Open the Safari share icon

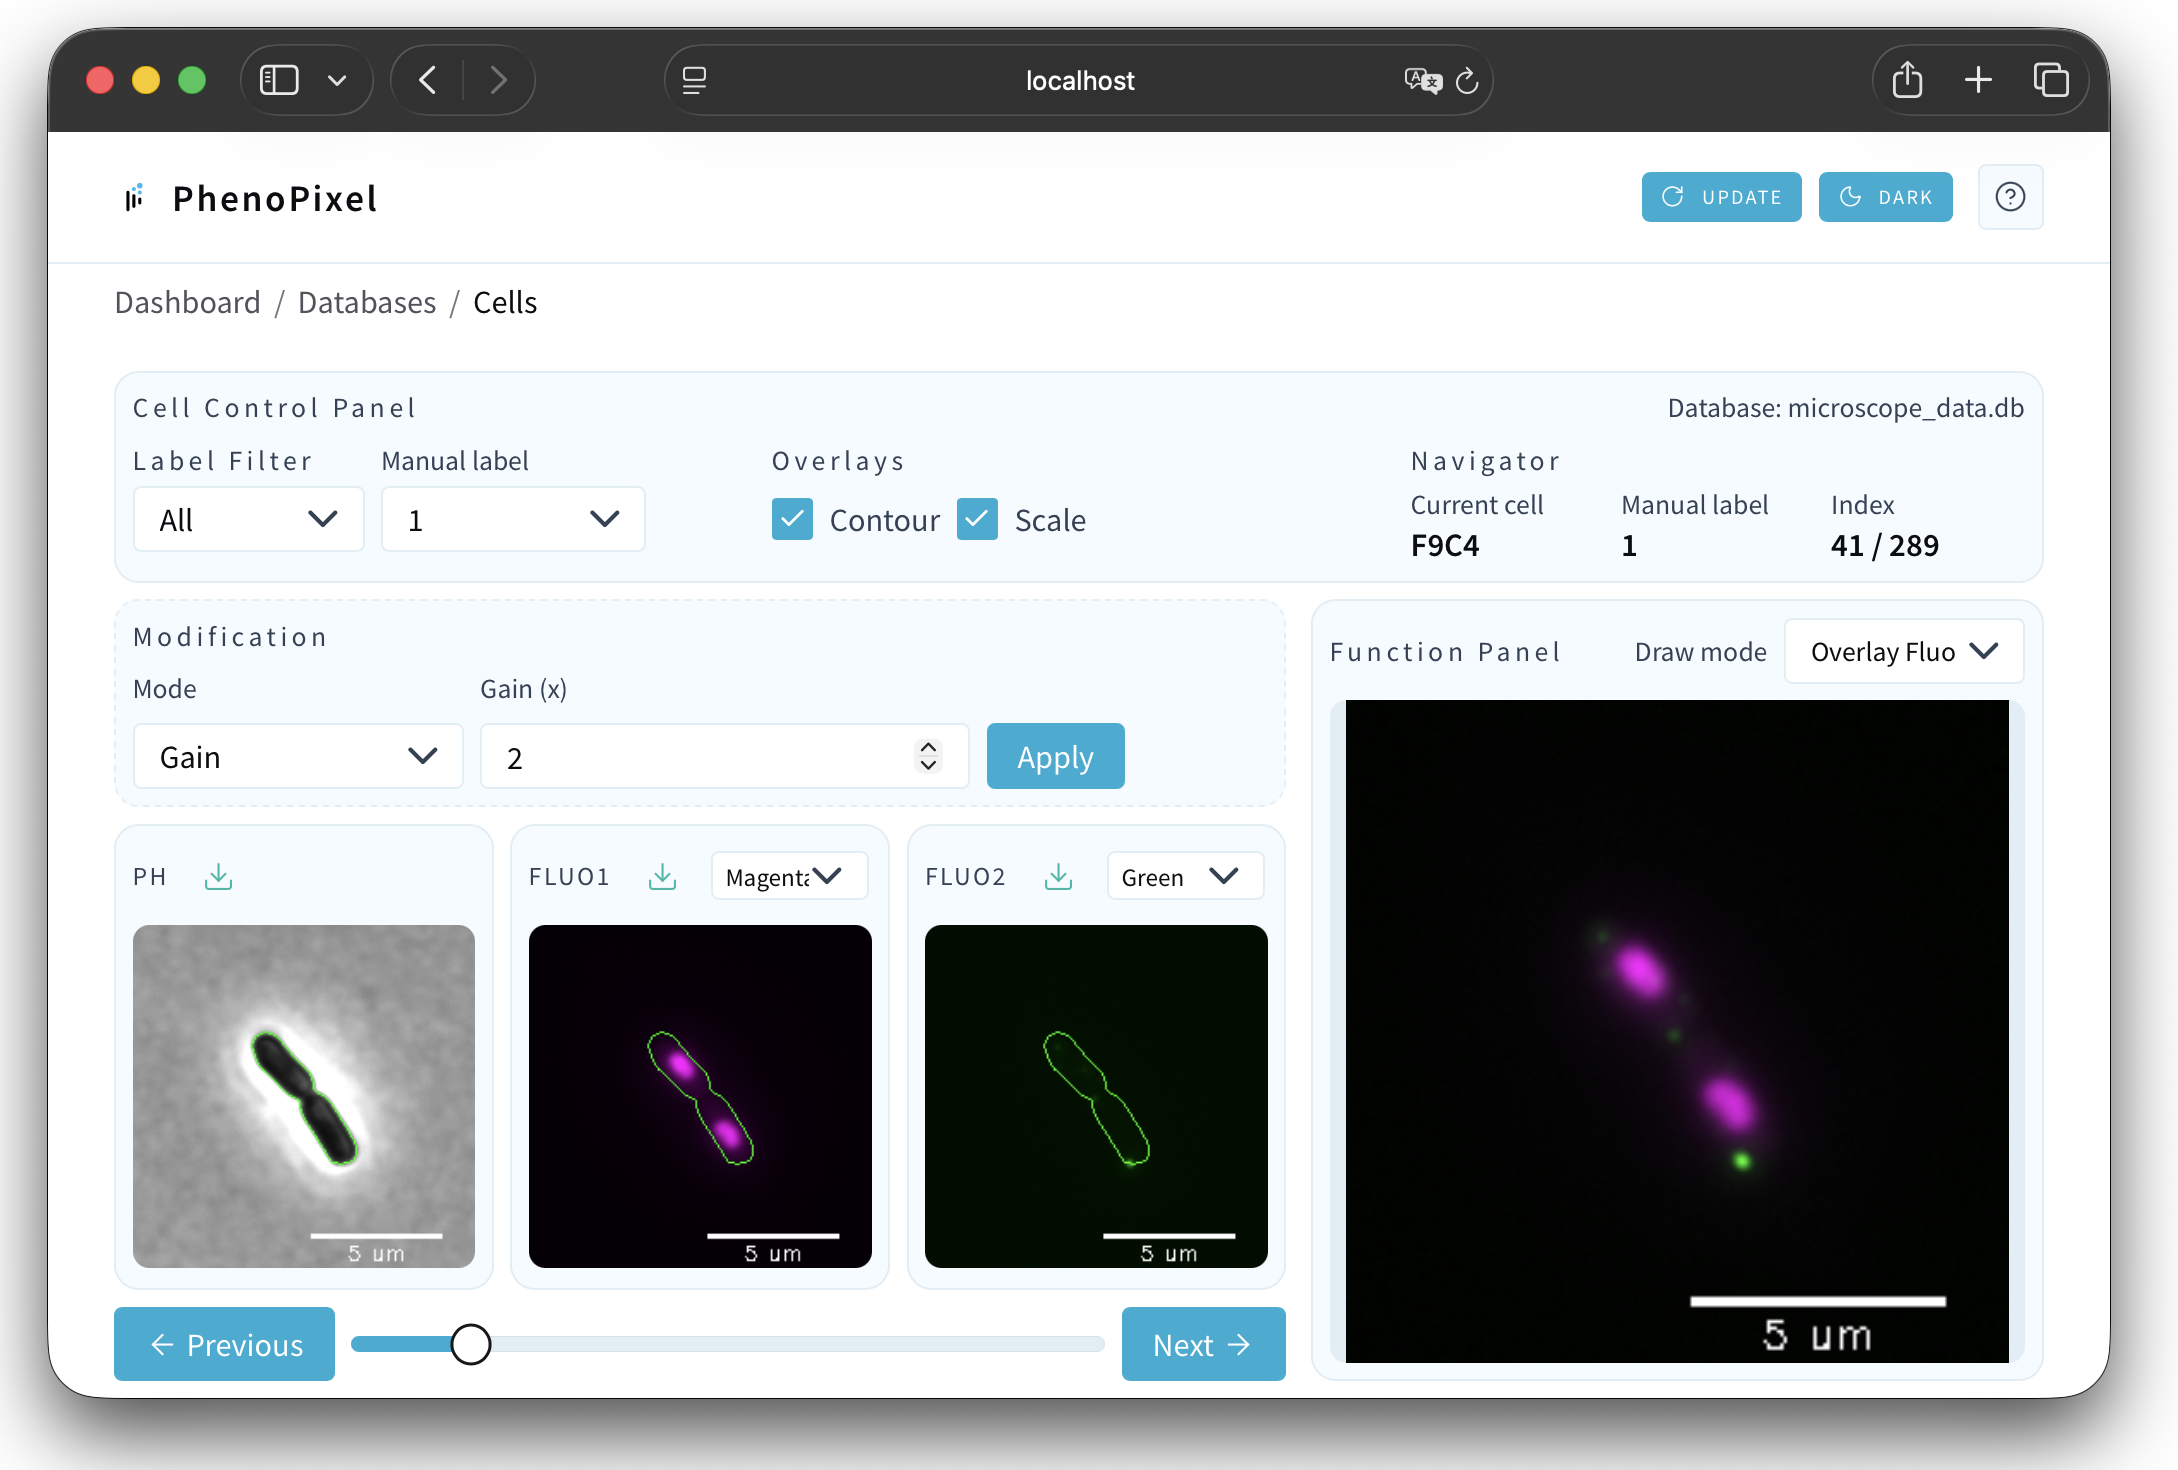[1907, 80]
